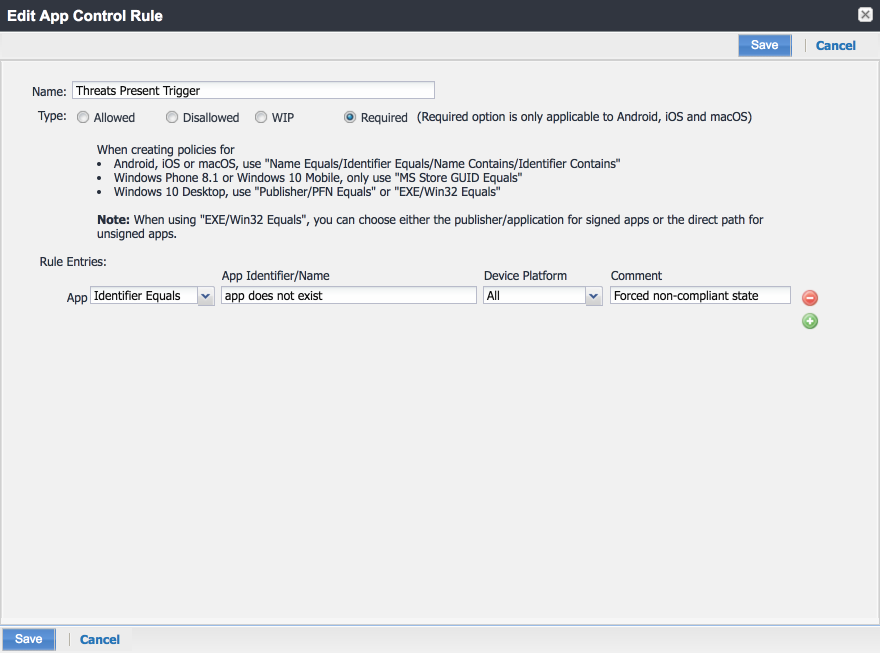Add a new rule entry row
Viewport: 880px width, 653px height.
pos(809,320)
